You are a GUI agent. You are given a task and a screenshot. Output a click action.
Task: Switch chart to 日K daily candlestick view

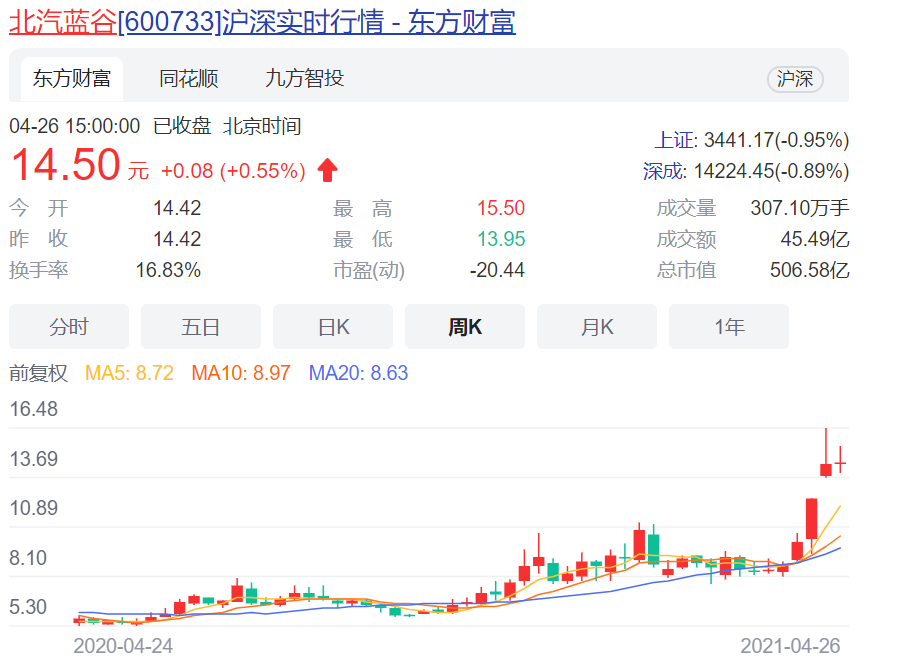point(333,326)
